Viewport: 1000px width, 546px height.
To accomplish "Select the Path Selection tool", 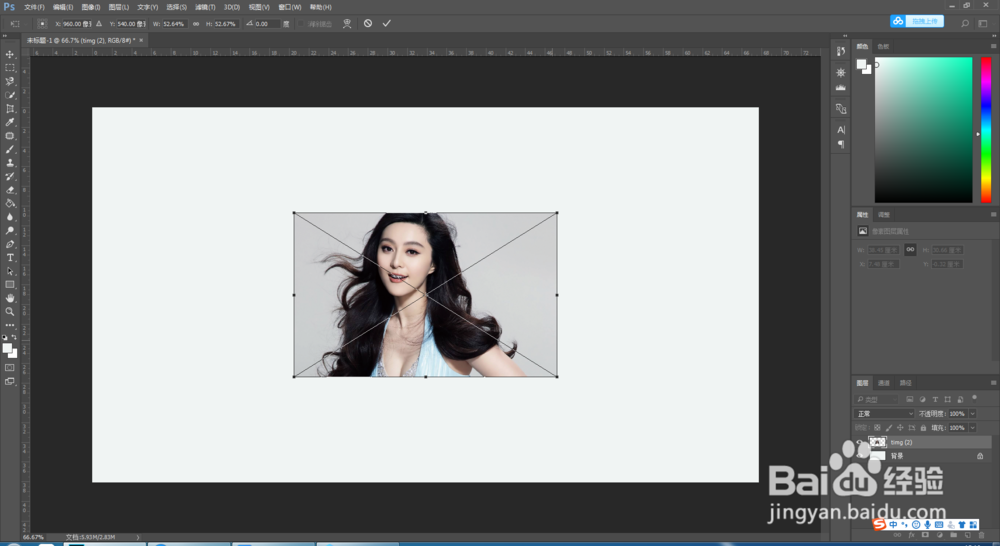I will coord(10,271).
